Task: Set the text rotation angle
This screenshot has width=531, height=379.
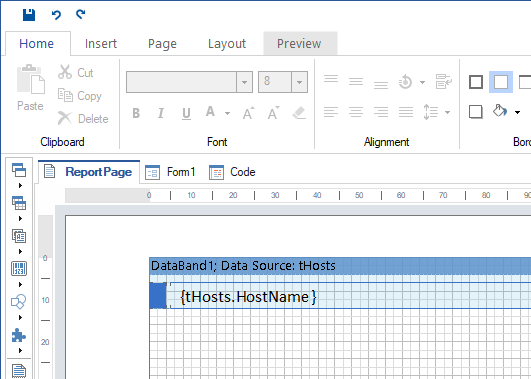Action: coord(405,82)
